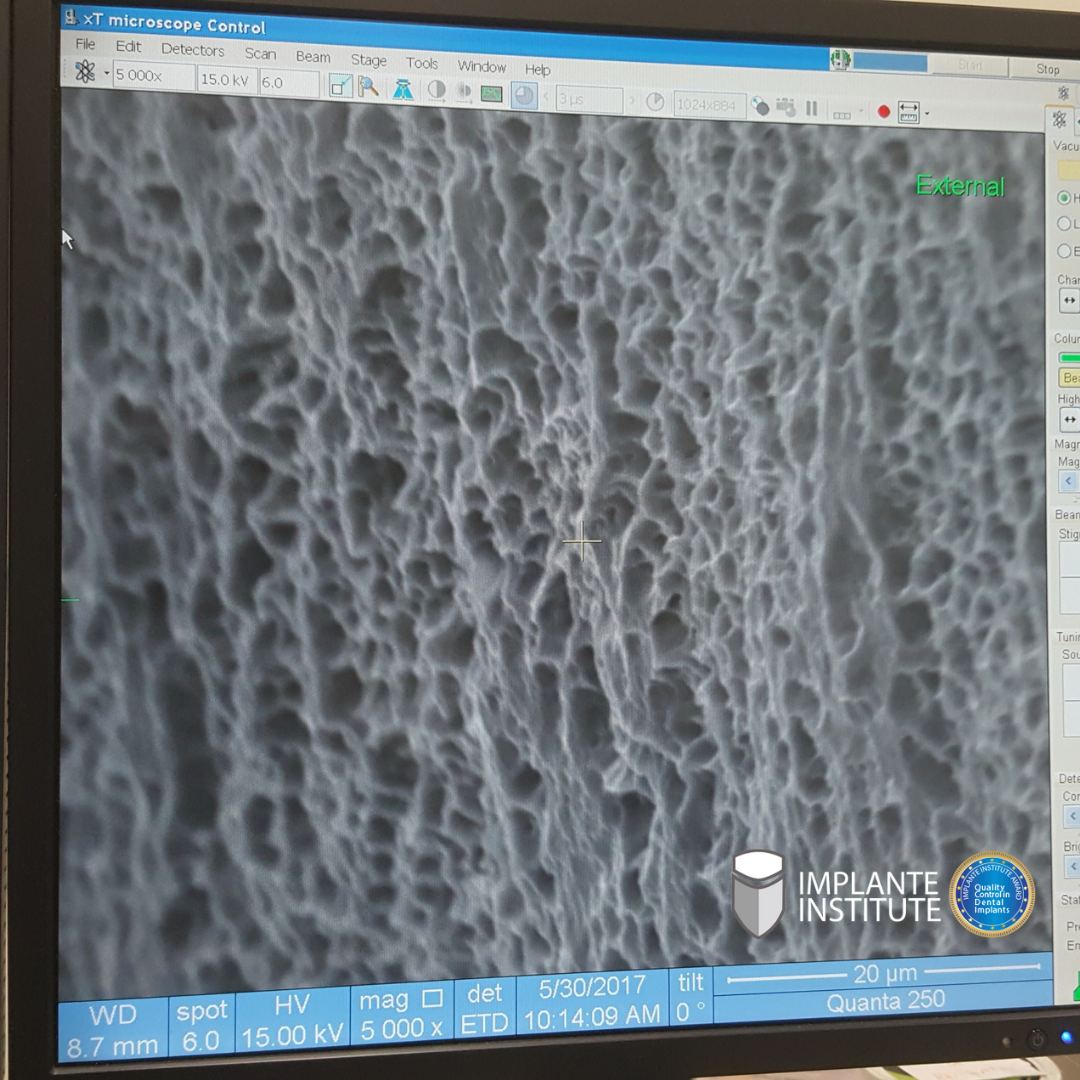Viewport: 1080px width, 1080px height.
Task: Pause scanning with the pause icon
Action: click(x=812, y=108)
